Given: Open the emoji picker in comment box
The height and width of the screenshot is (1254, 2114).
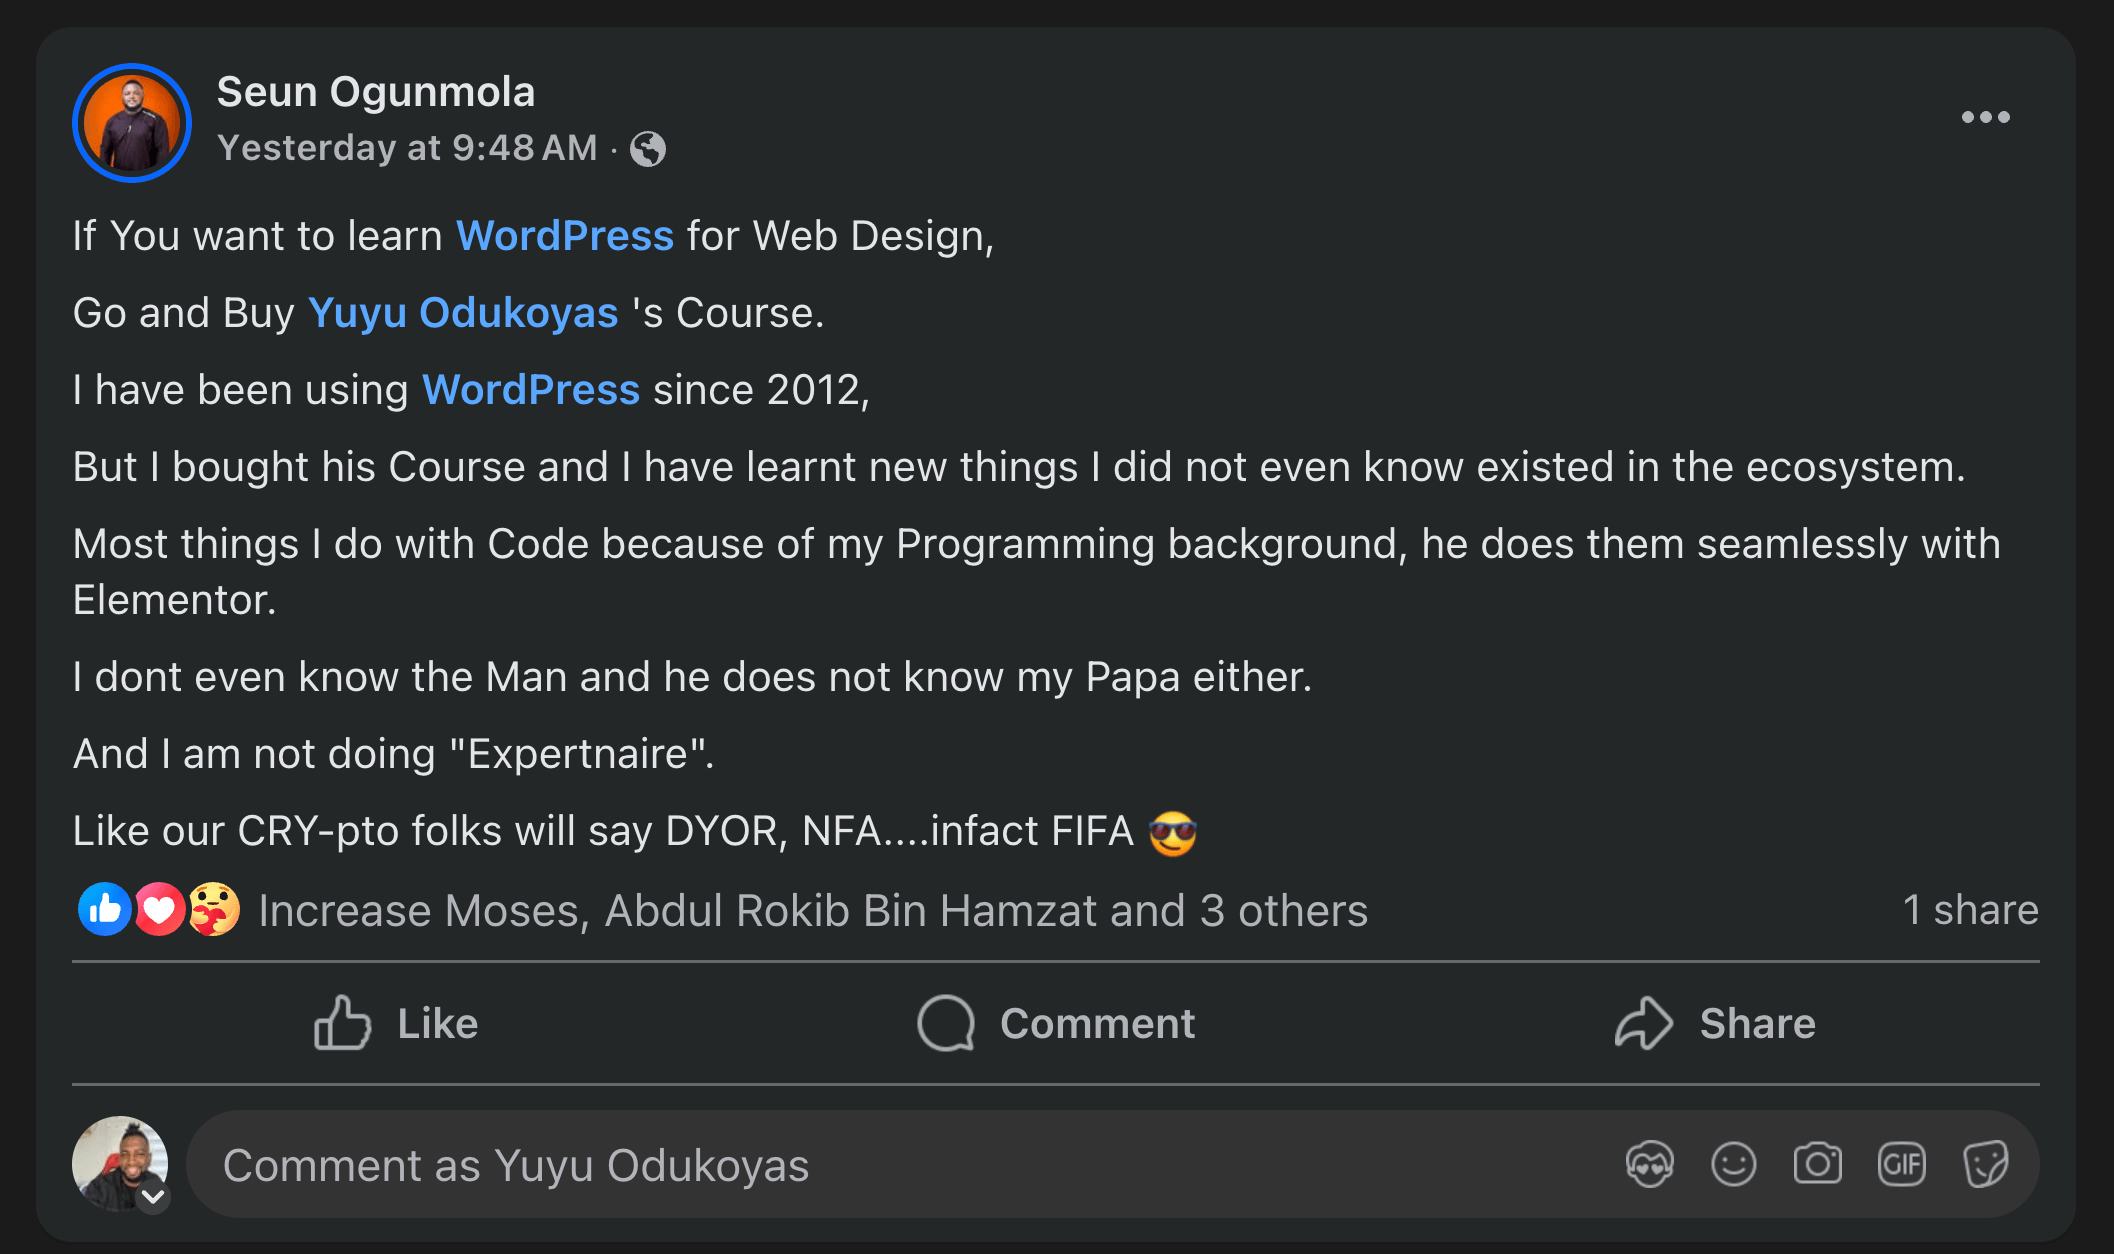Looking at the screenshot, I should [1734, 1165].
